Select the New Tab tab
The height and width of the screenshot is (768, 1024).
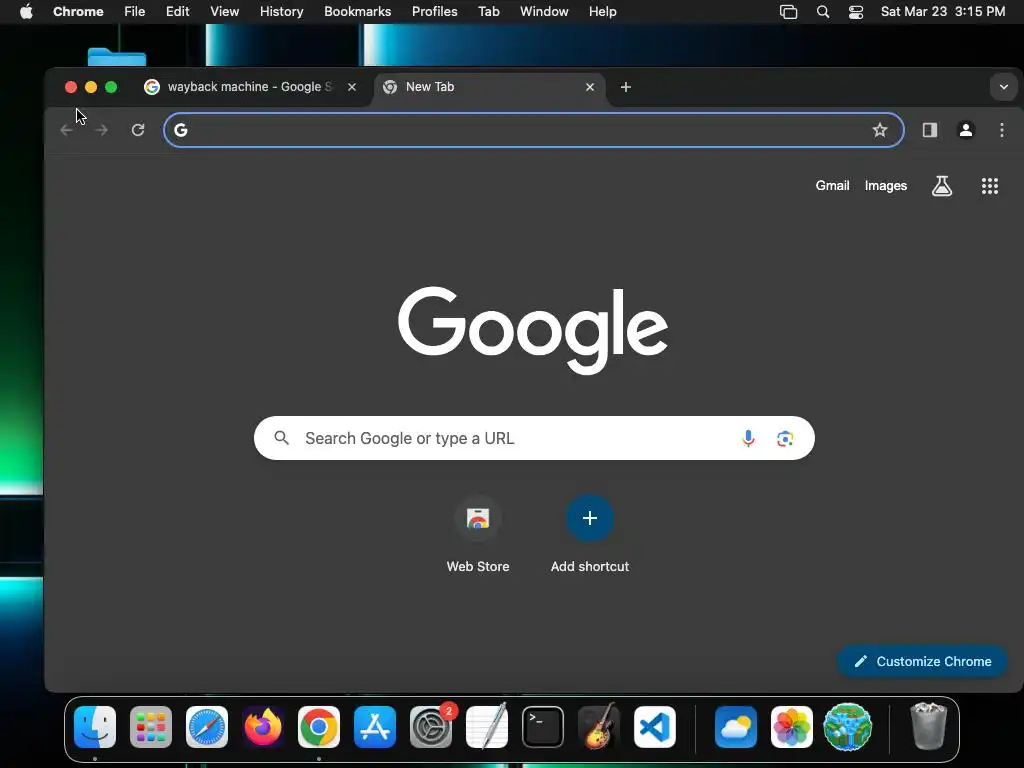(489, 87)
